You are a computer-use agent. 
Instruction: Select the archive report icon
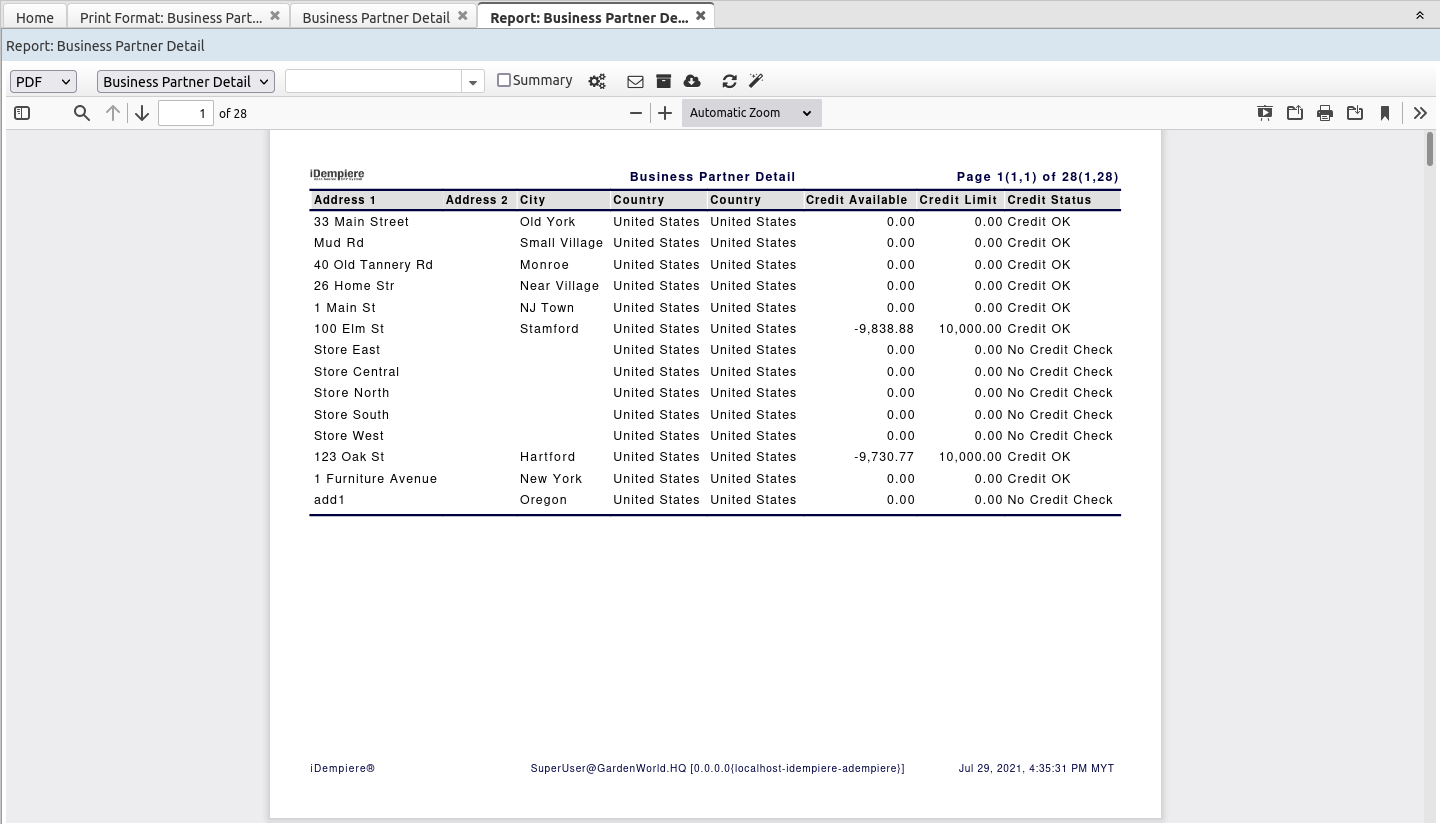pos(663,81)
